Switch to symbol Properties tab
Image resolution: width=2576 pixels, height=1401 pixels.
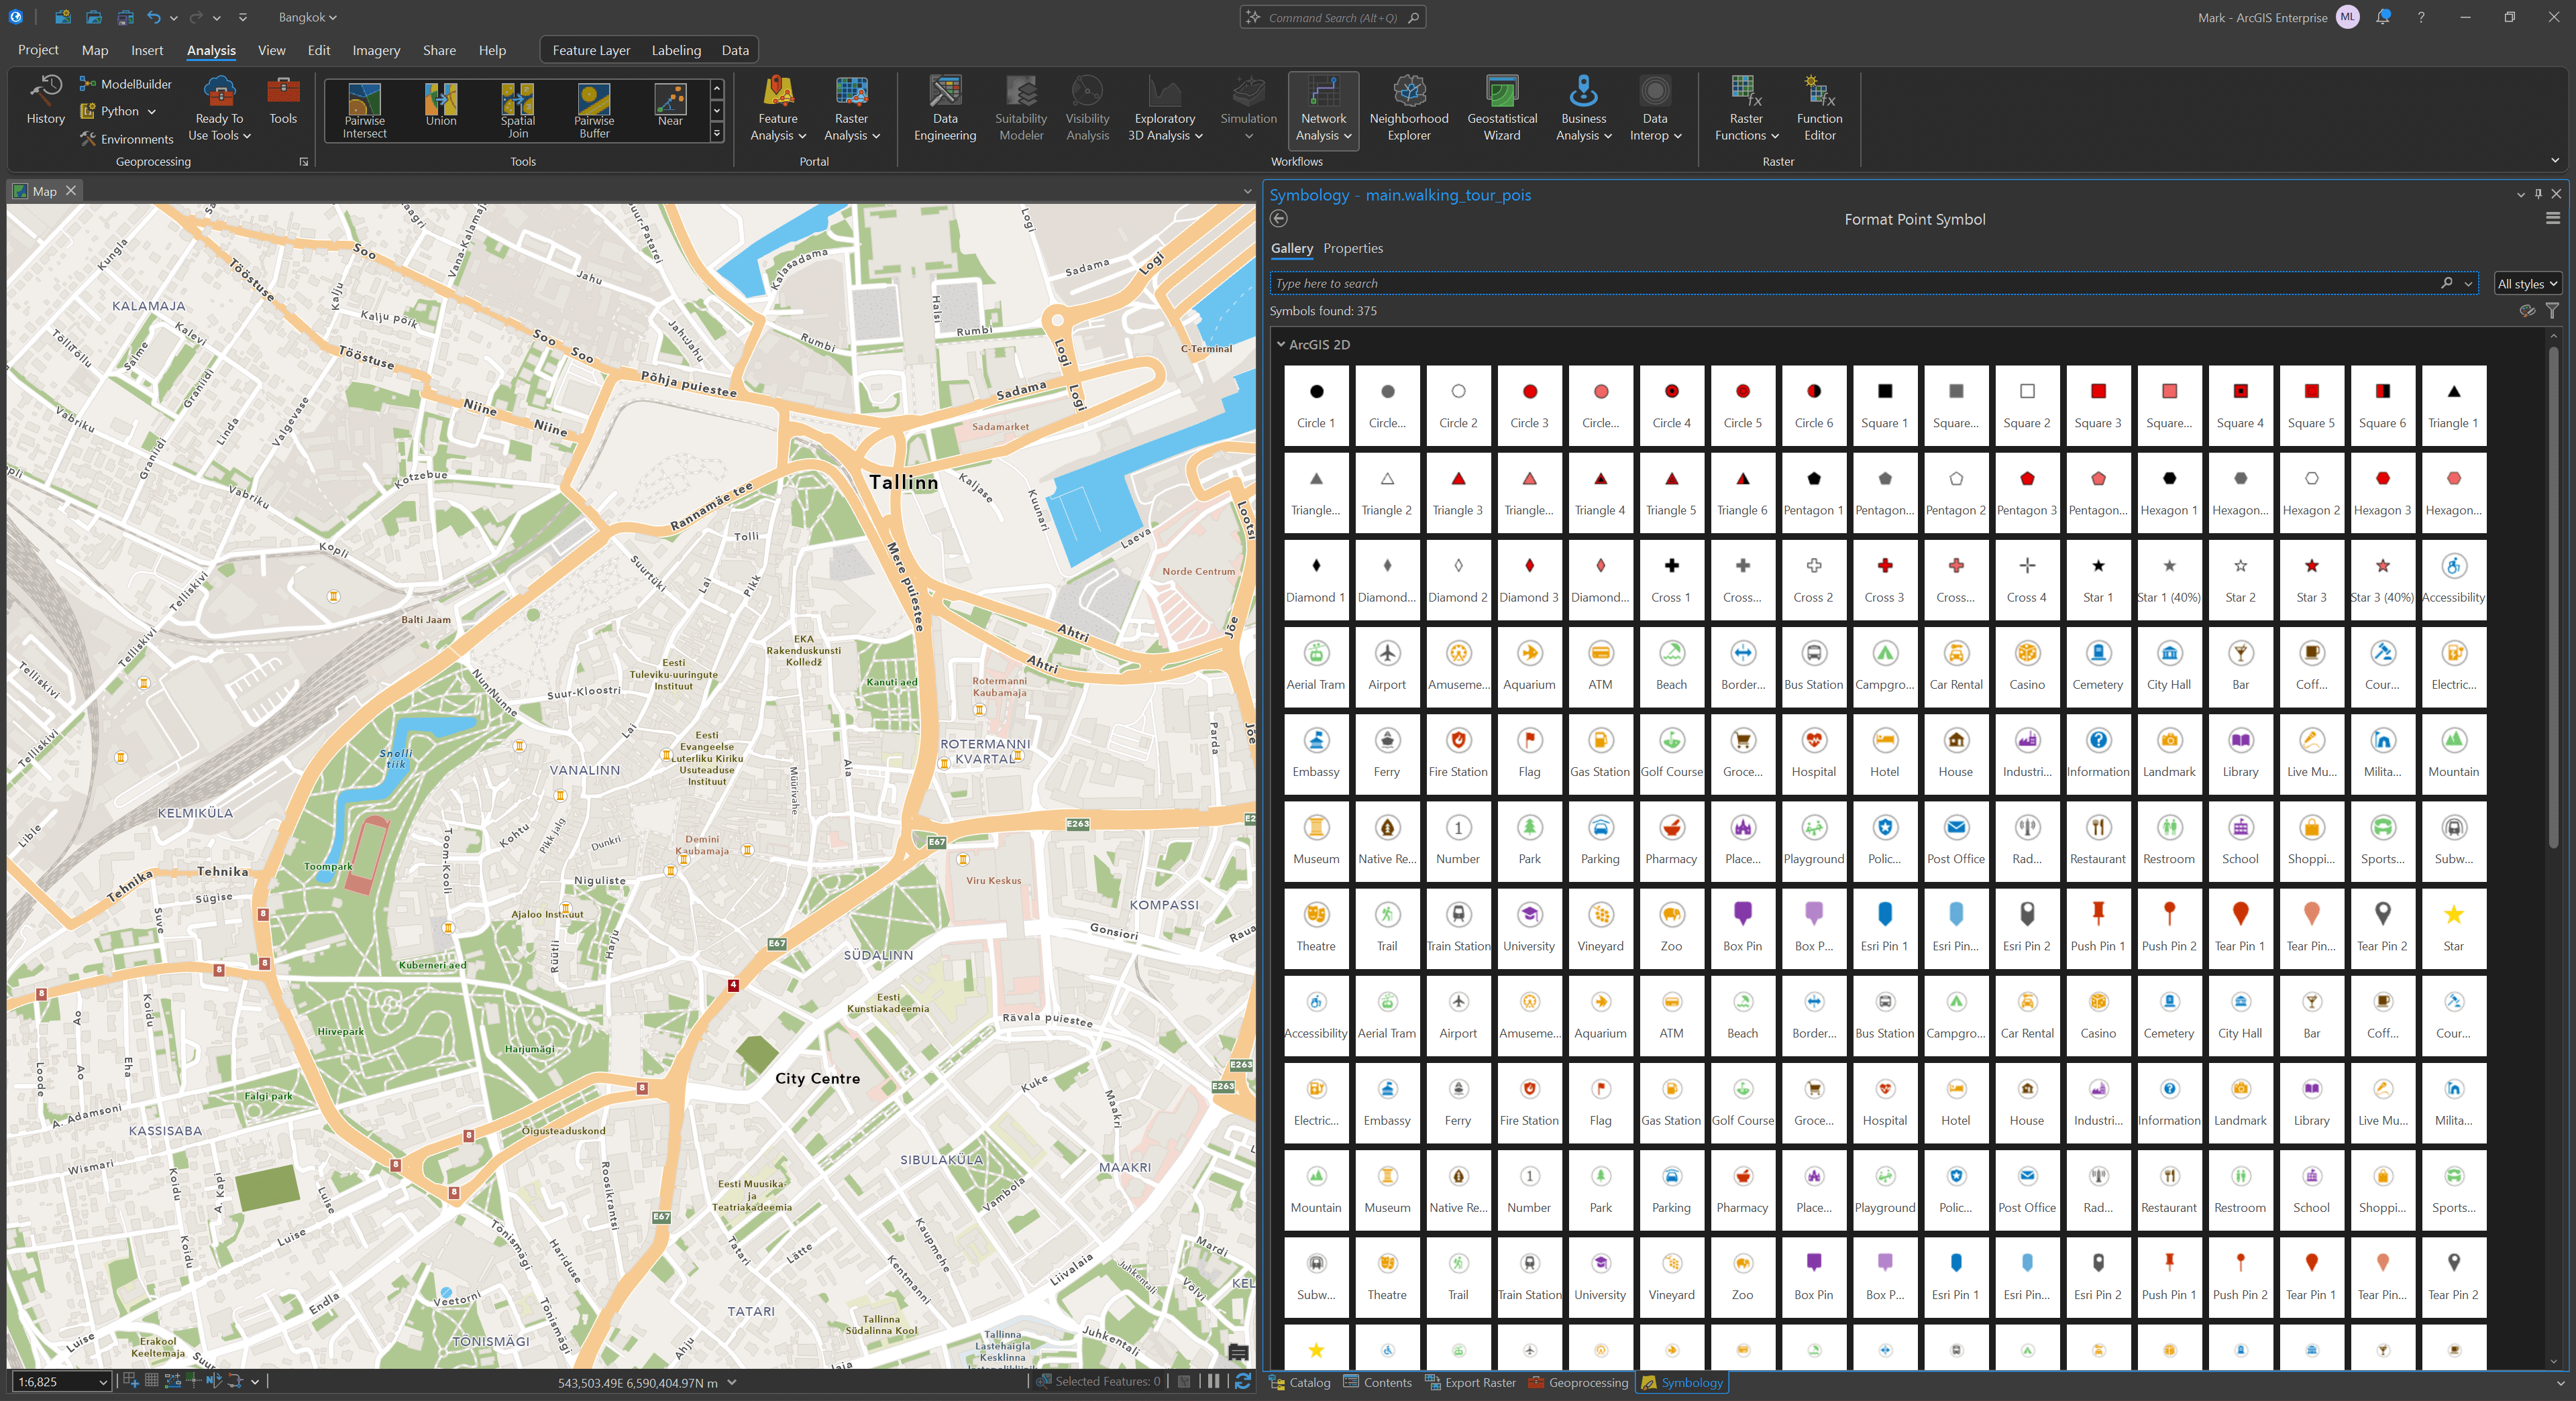(1353, 248)
